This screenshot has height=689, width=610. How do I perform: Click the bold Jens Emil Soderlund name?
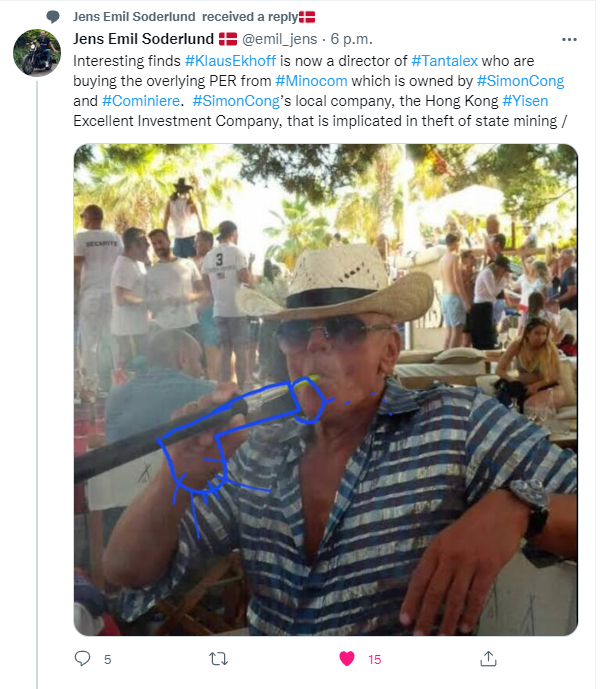point(143,39)
